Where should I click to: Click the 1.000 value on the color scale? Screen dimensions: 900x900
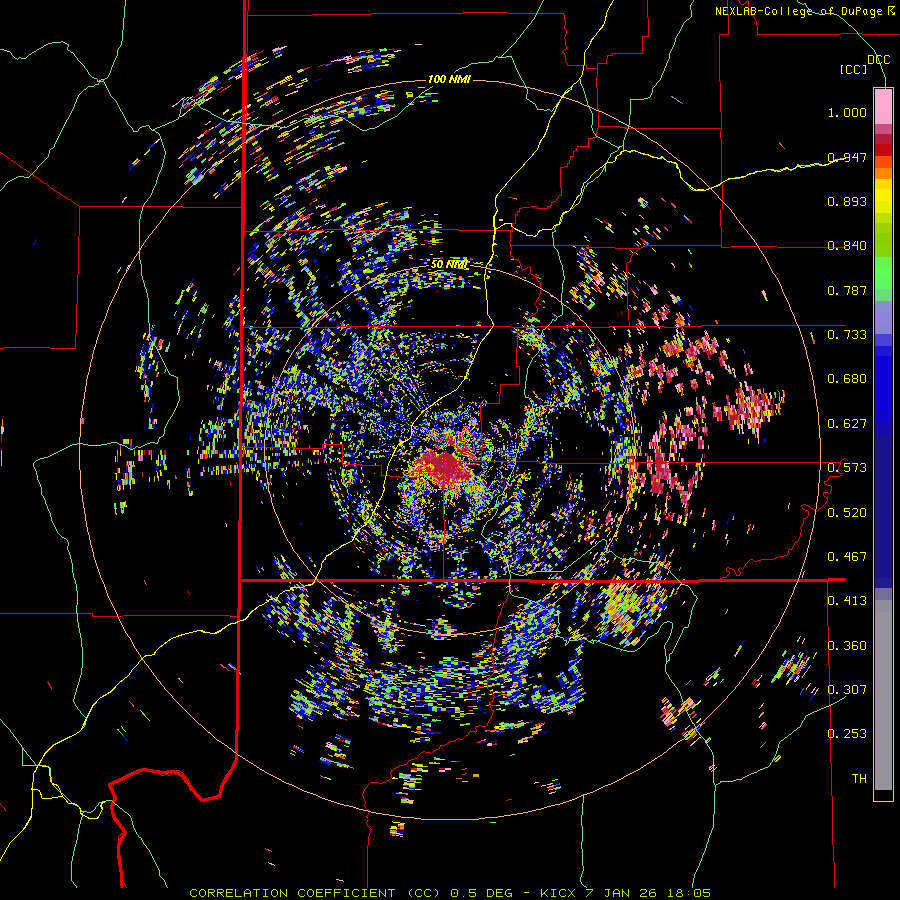847,112
